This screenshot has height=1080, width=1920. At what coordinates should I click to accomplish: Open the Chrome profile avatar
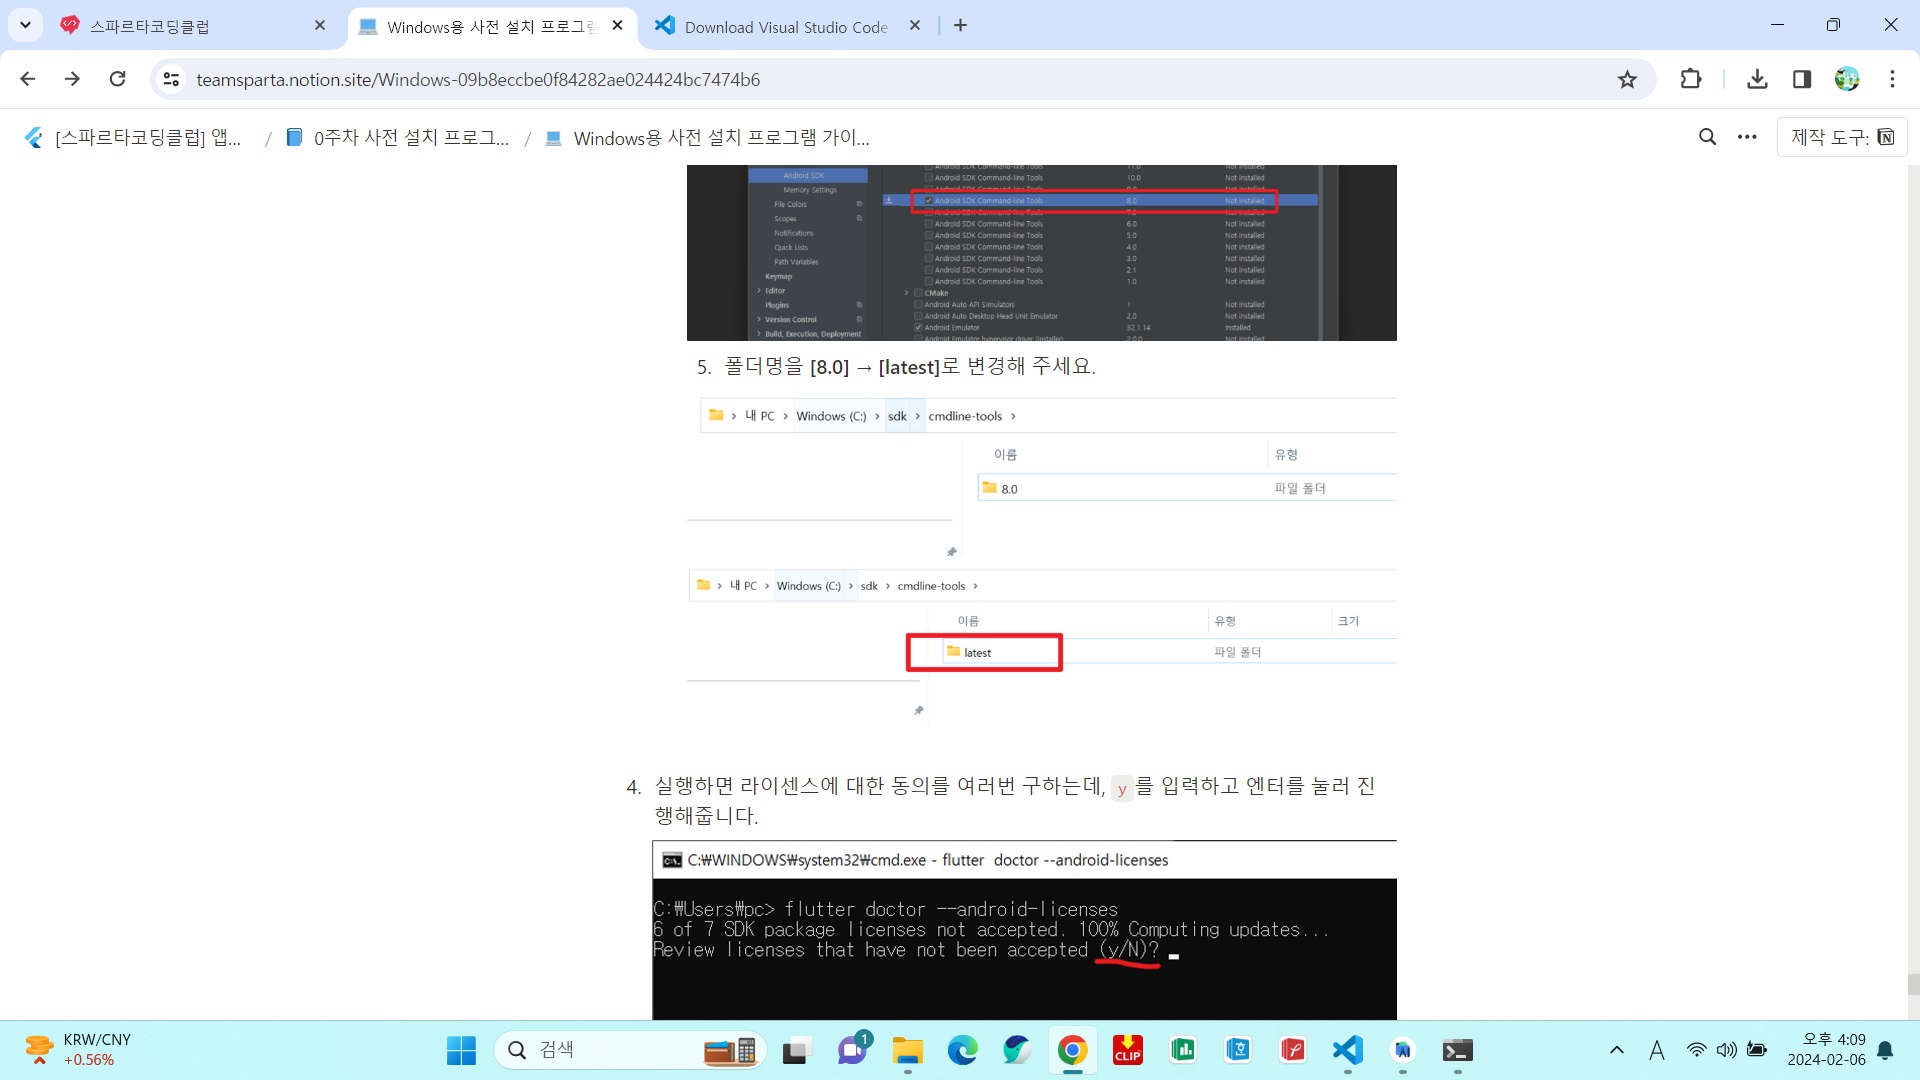[x=1847, y=79]
